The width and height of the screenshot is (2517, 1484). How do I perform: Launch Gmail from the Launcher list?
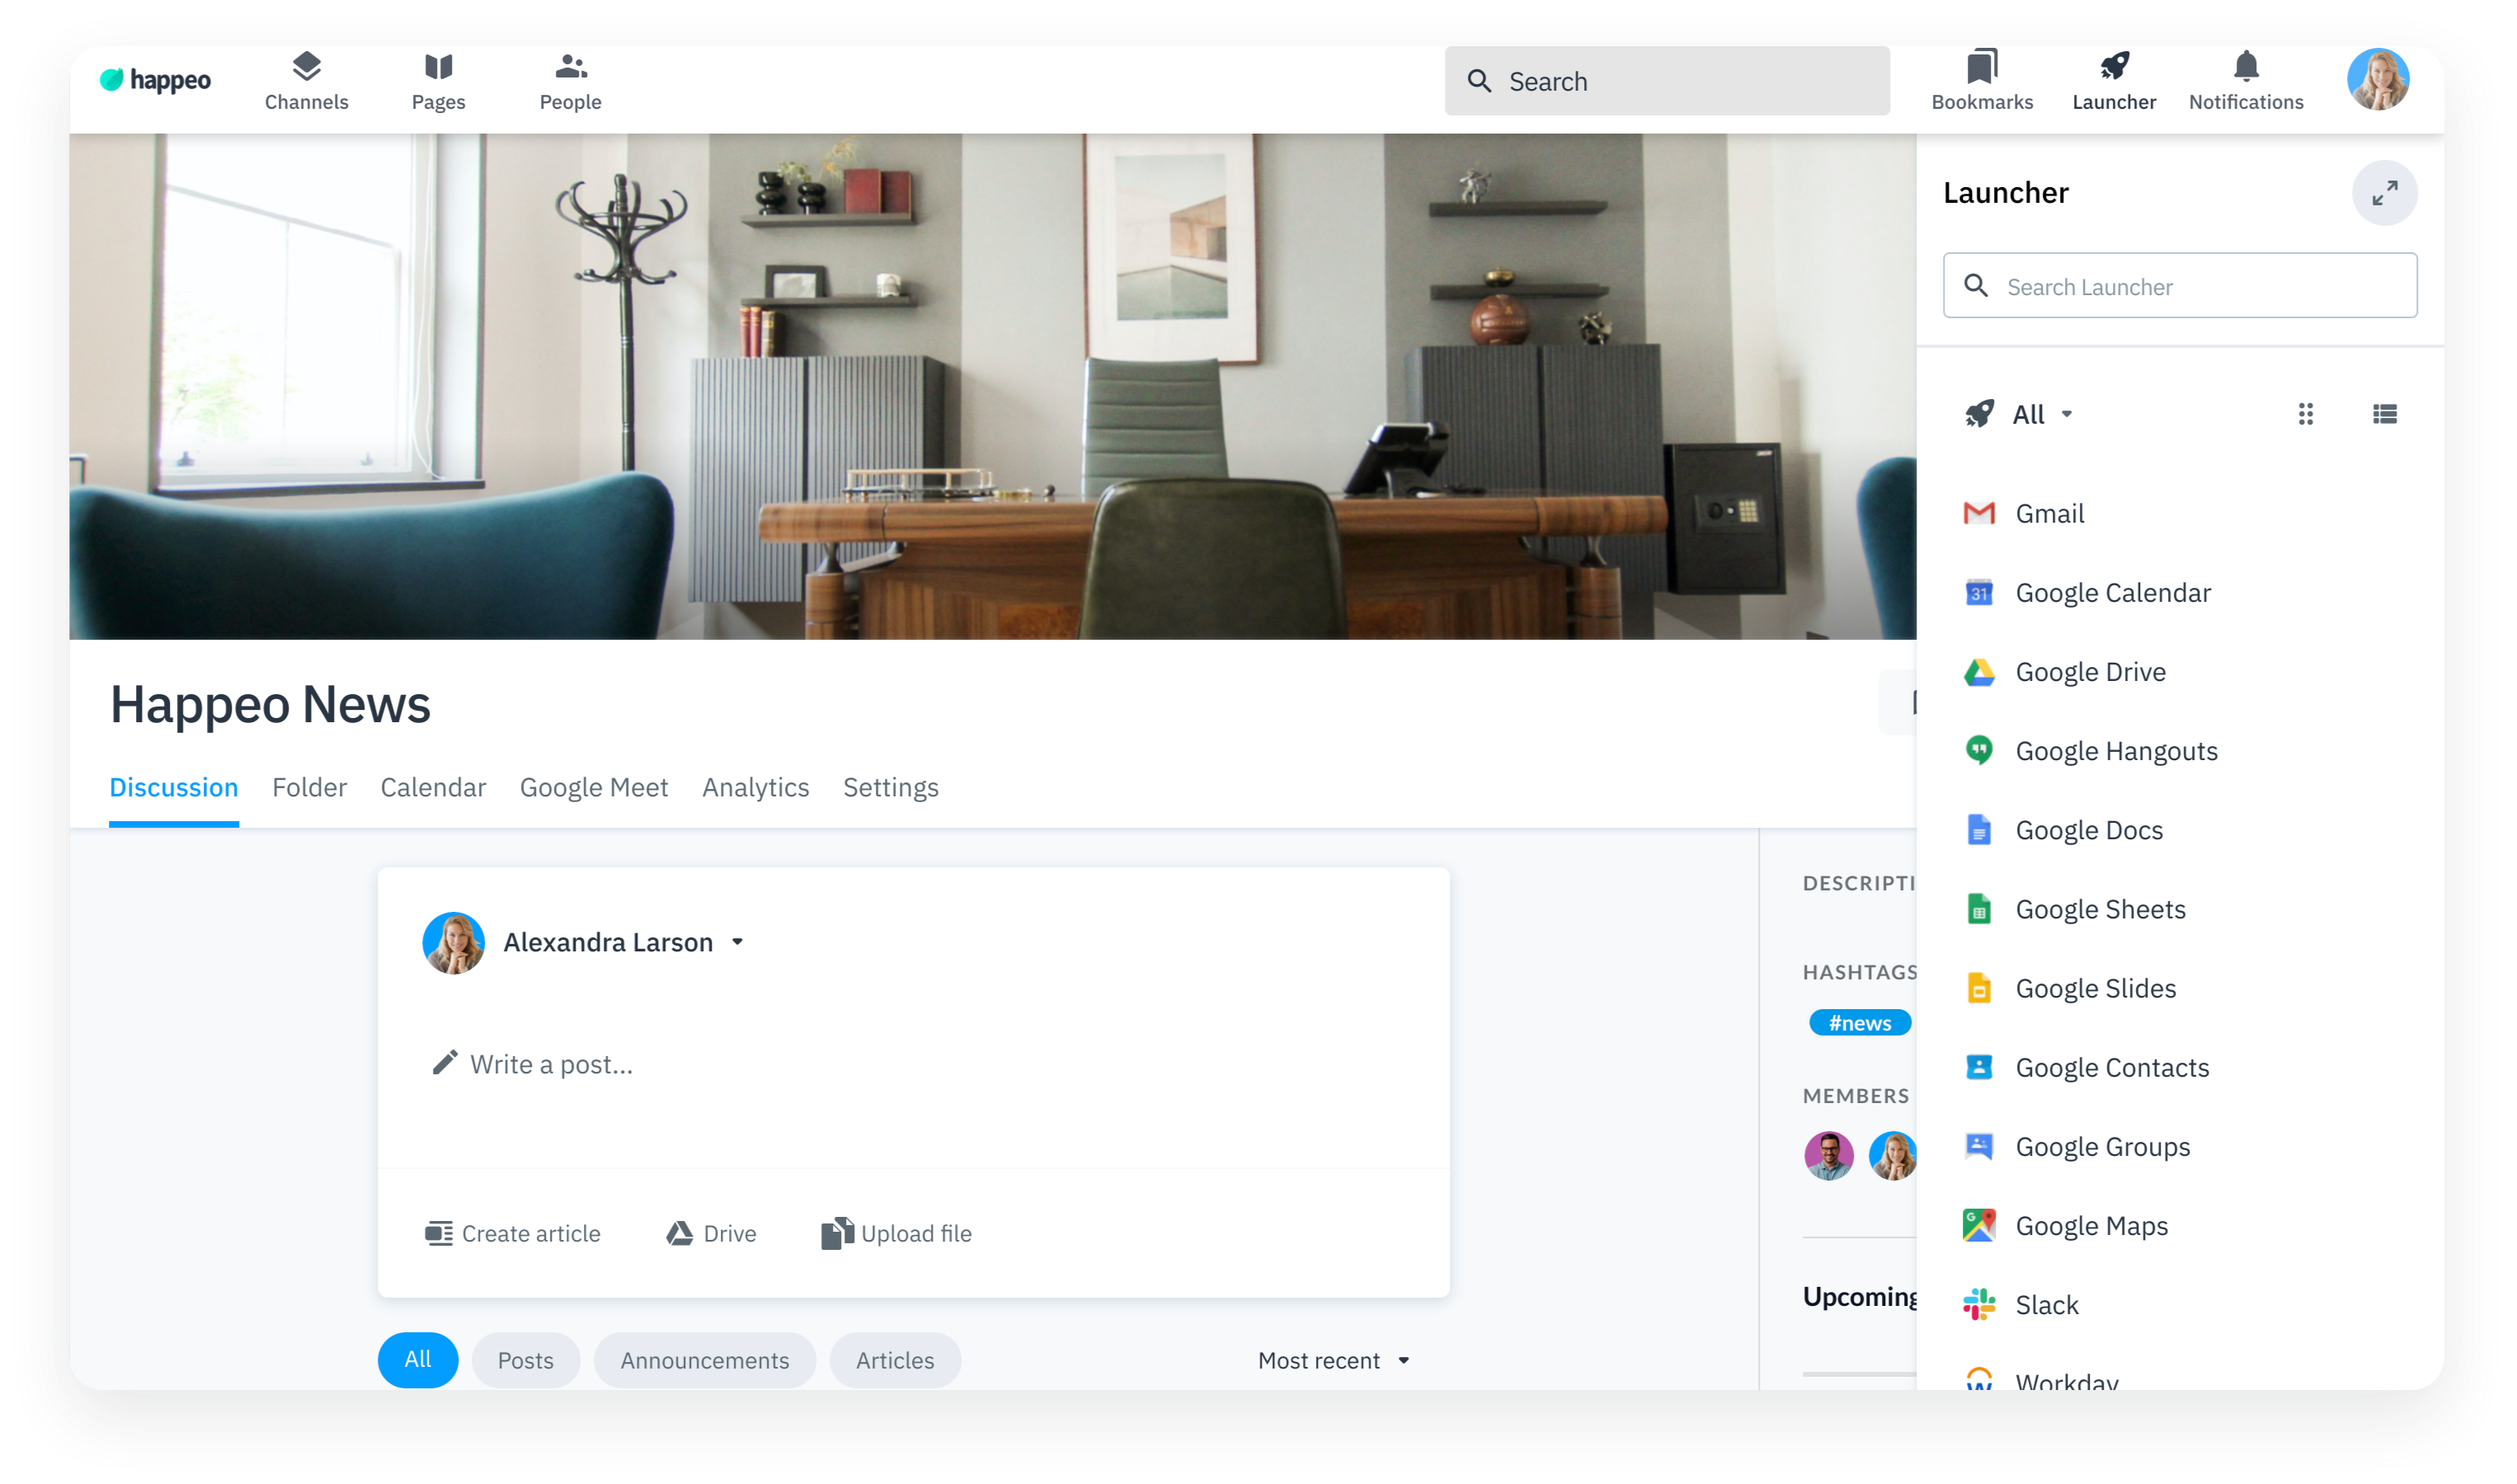pyautogui.click(x=2048, y=513)
